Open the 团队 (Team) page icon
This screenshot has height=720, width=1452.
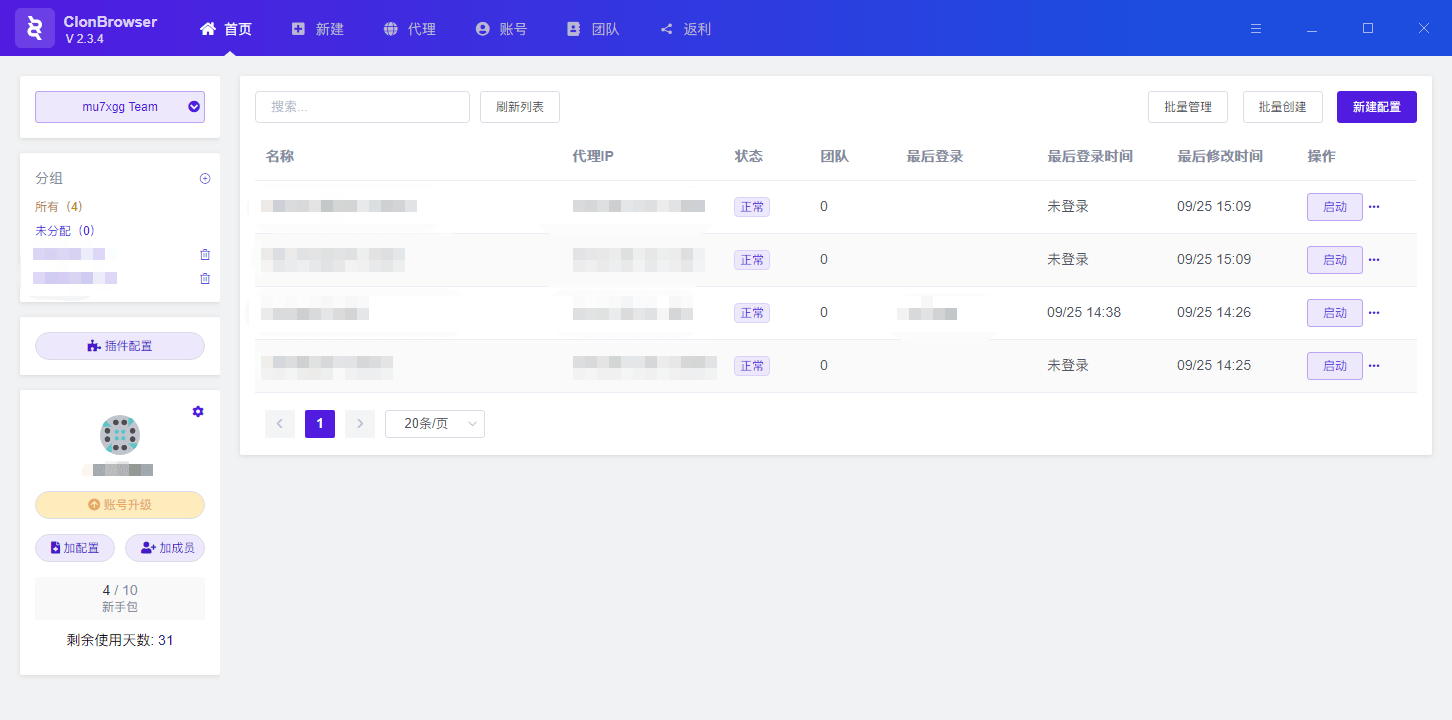click(x=573, y=28)
